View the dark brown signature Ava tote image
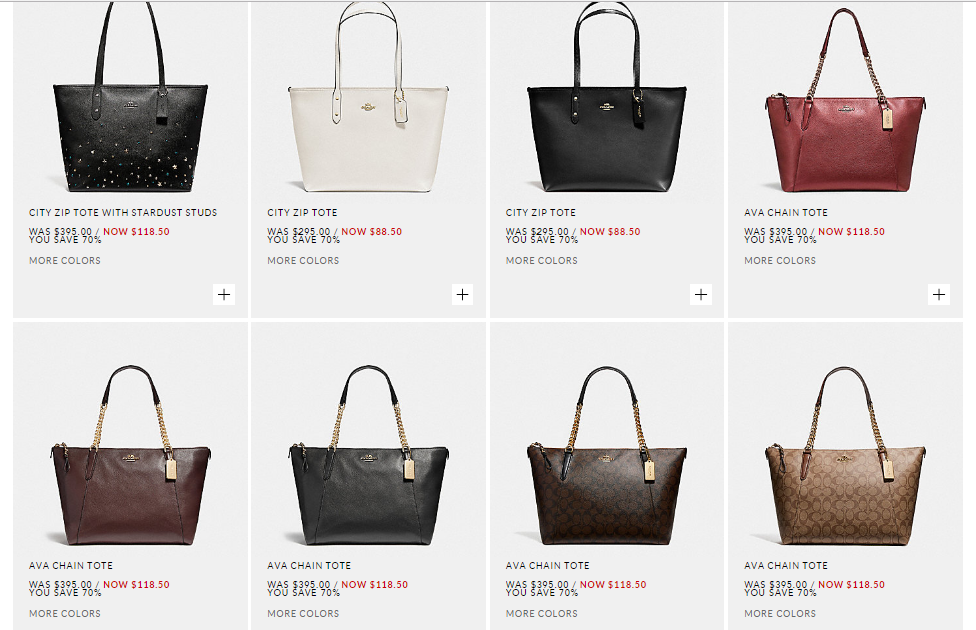 607,456
